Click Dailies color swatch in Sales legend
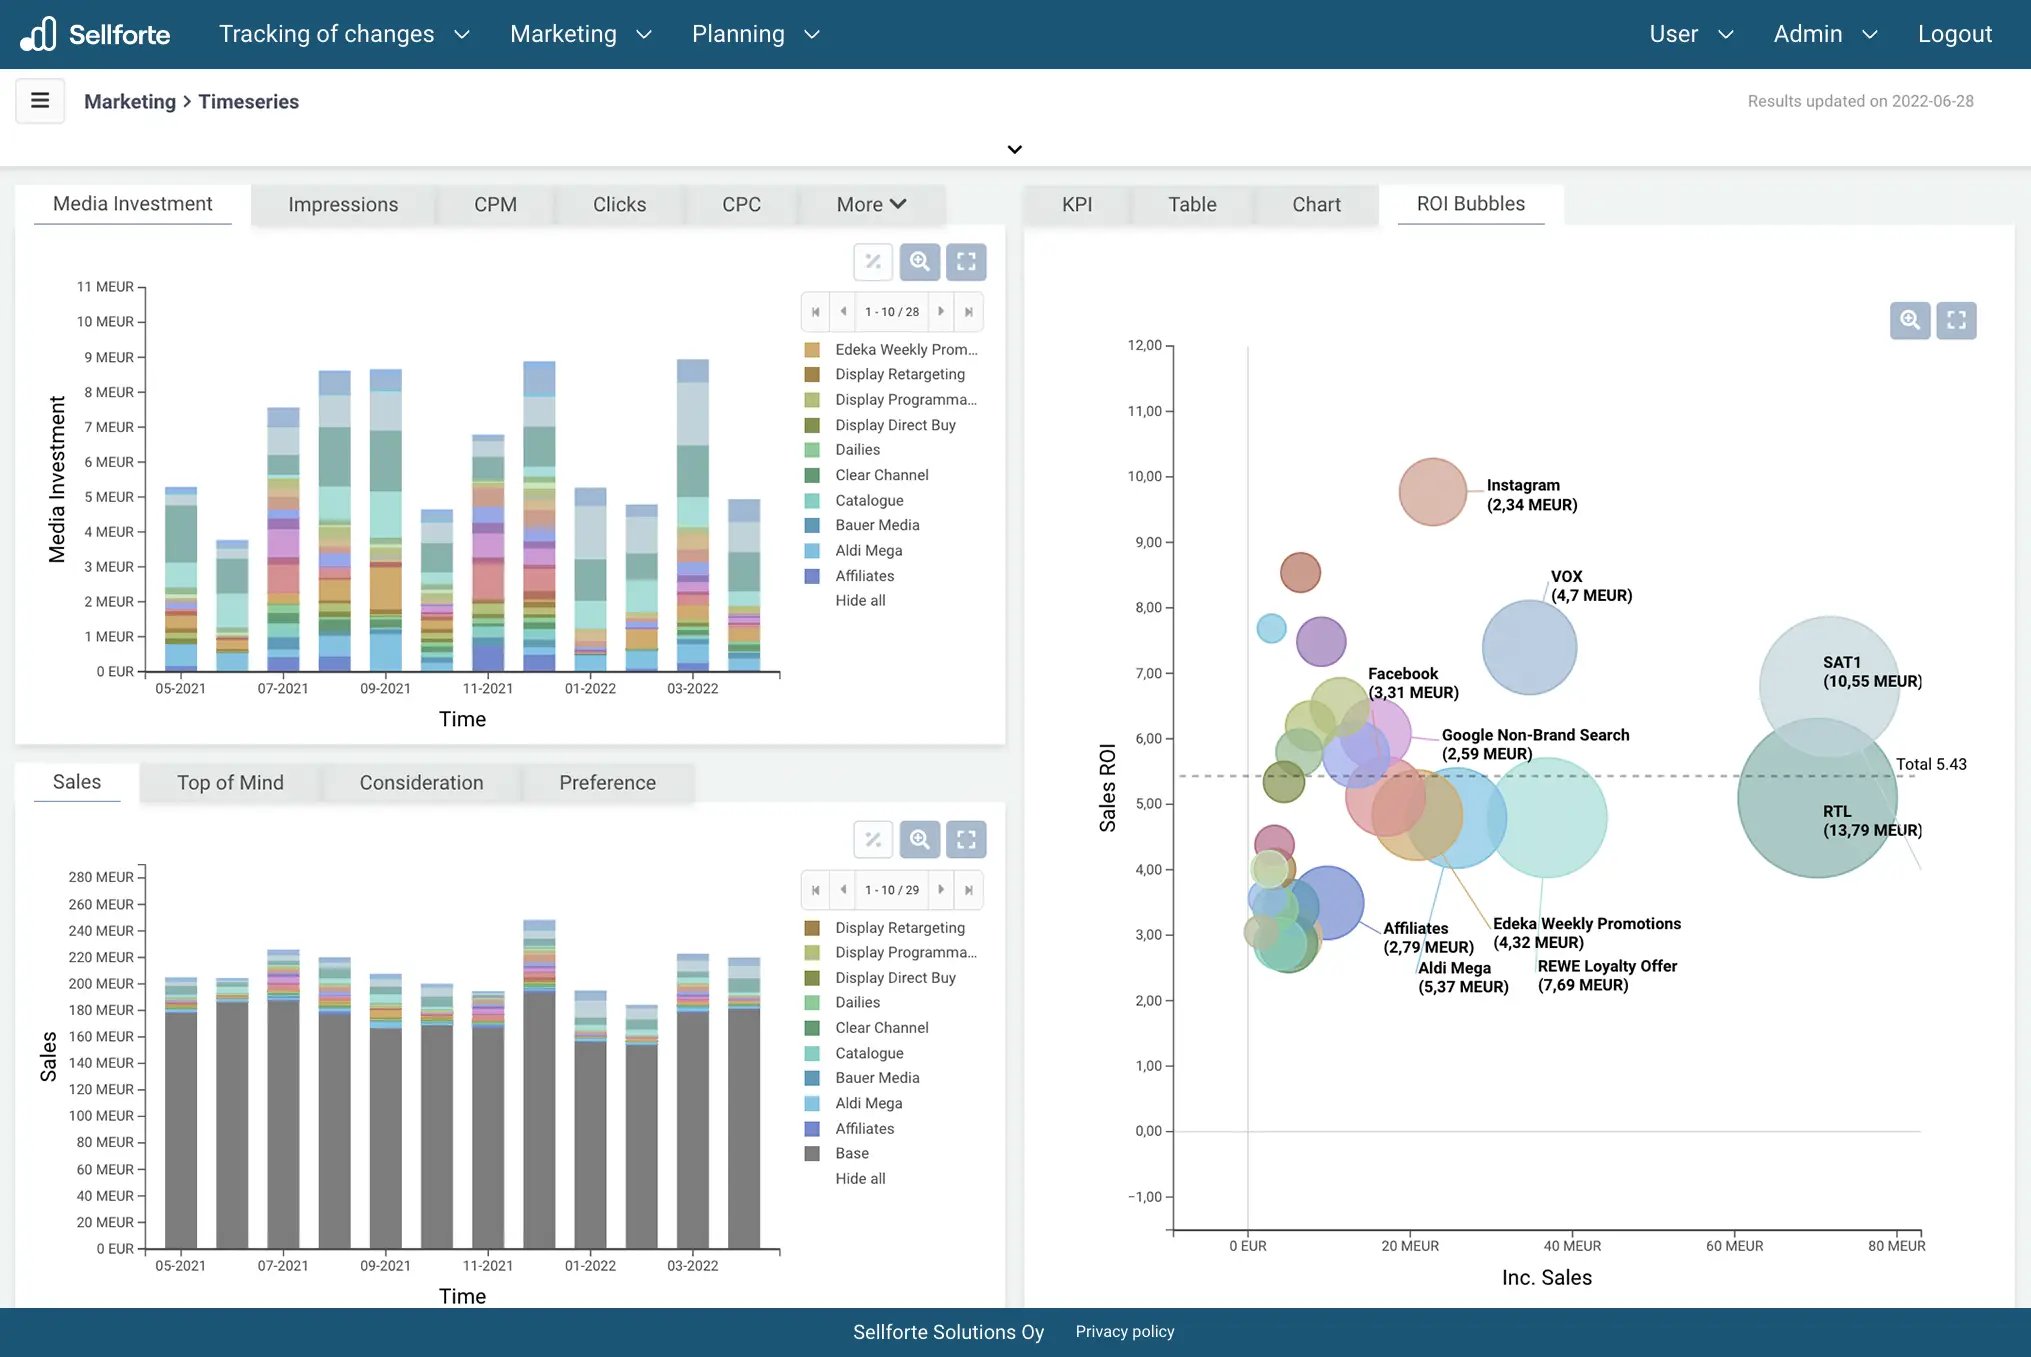The width and height of the screenshot is (2031, 1357). coord(812,1003)
